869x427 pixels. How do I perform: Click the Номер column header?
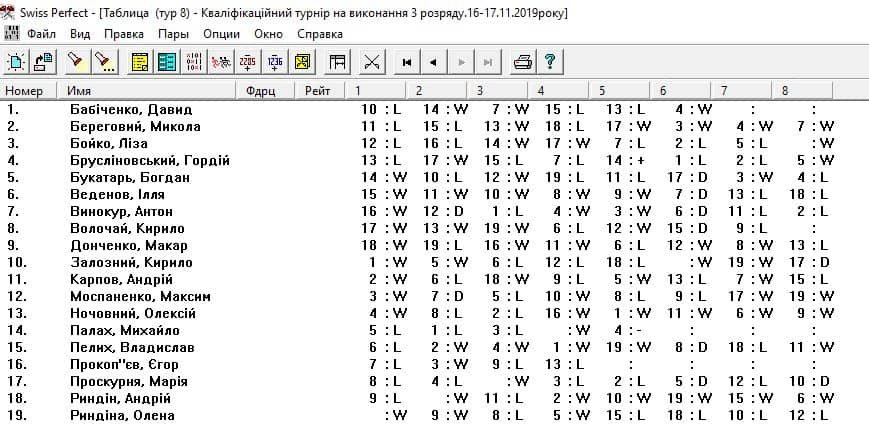click(x=24, y=90)
